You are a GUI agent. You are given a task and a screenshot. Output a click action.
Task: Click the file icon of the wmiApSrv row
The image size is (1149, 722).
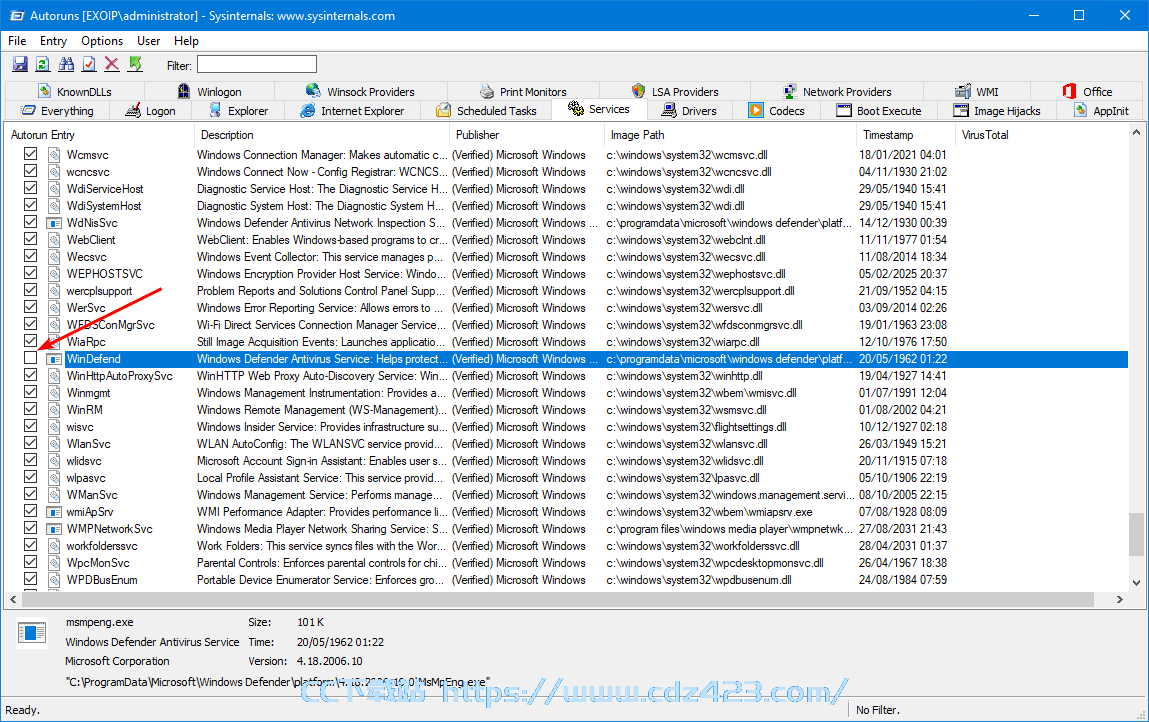coord(54,512)
